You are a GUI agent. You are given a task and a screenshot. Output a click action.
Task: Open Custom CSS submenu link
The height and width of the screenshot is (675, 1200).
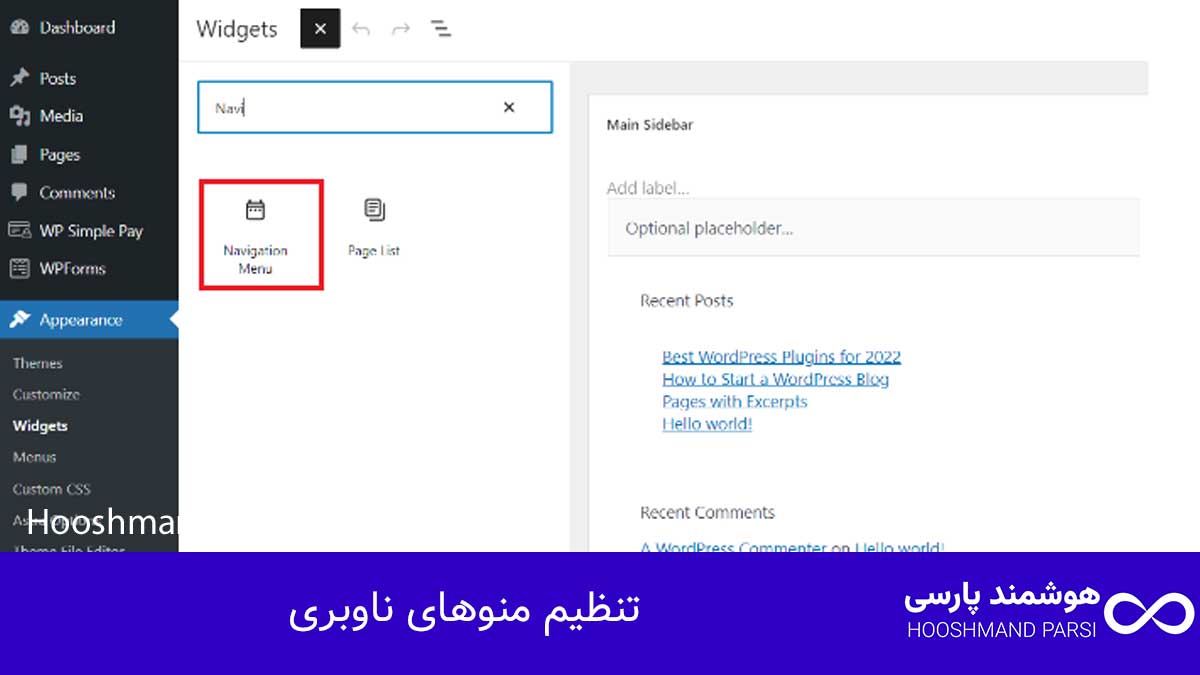point(51,489)
